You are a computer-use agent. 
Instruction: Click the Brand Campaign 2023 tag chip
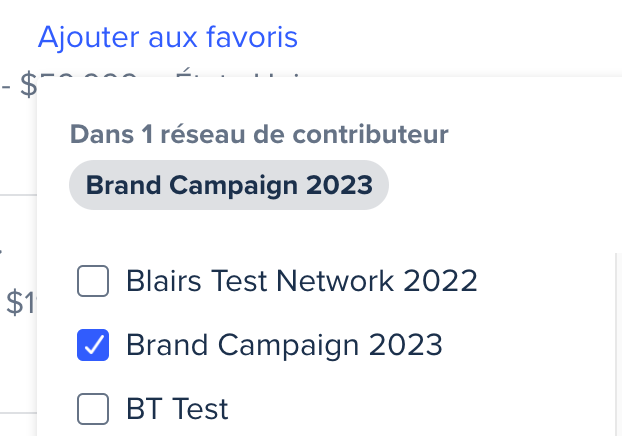click(x=229, y=185)
